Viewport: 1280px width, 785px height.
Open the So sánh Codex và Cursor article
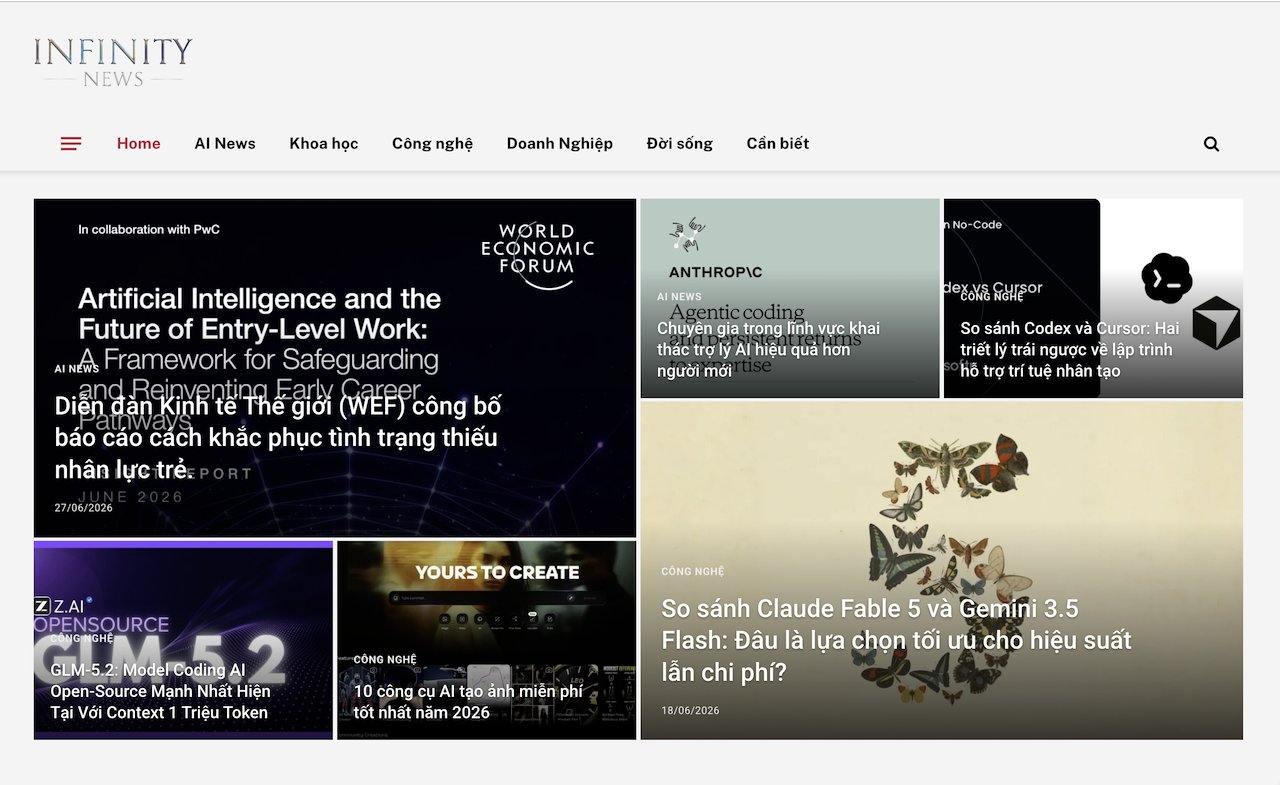click(x=1070, y=349)
